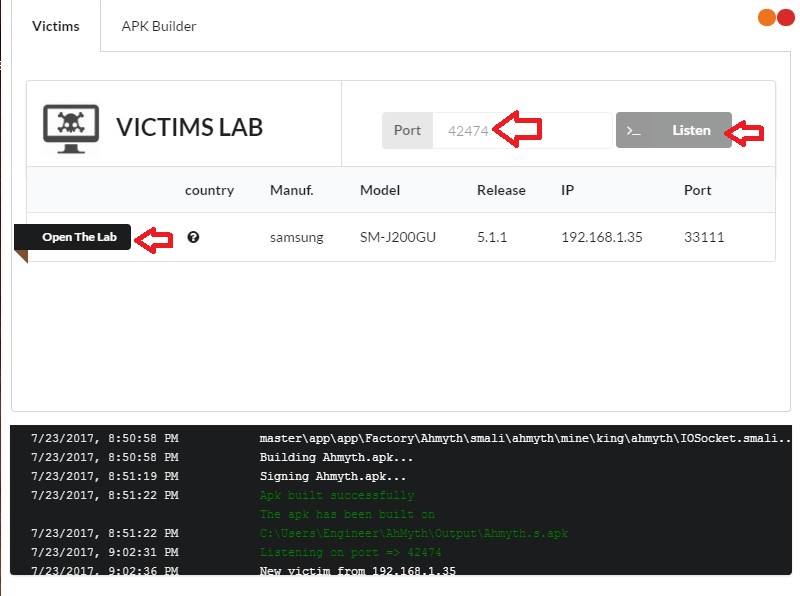Click the unknown-country help glyph on the victim row
The width and height of the screenshot is (800, 596).
(195, 237)
